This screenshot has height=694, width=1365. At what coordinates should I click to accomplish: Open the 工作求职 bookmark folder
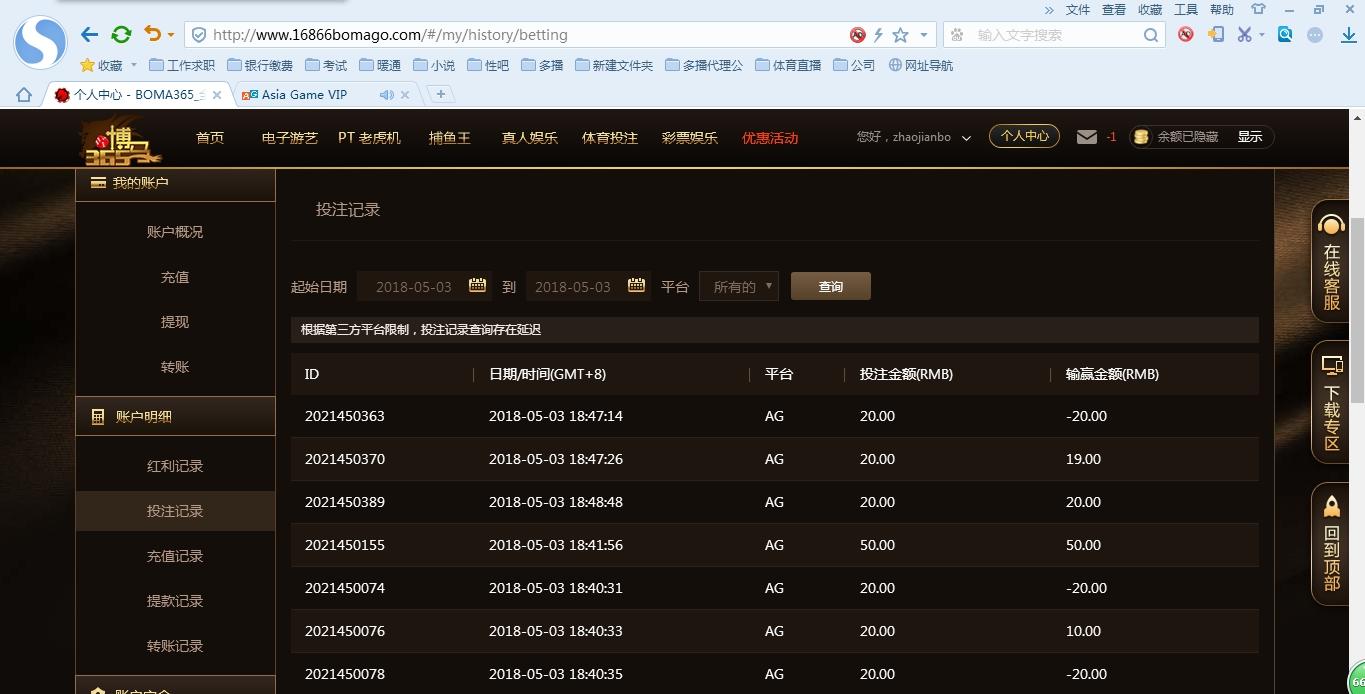[182, 65]
